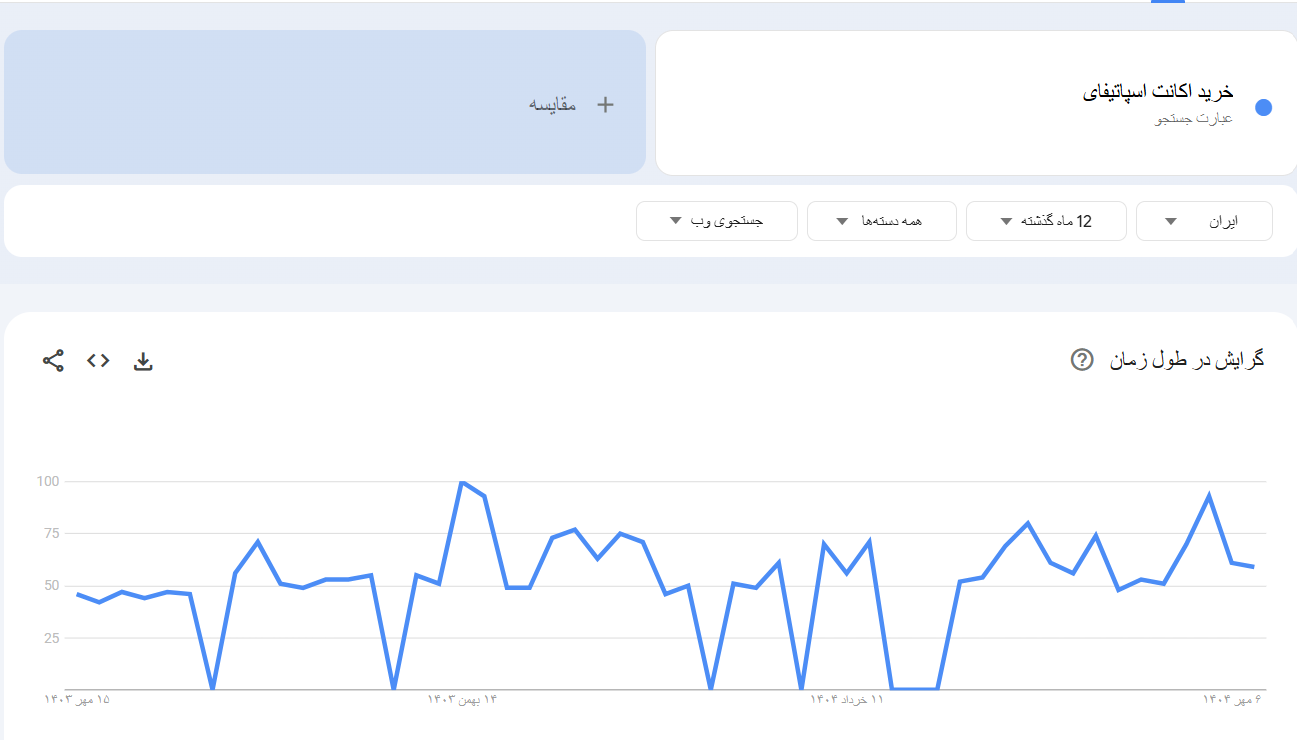Image resolution: width=1297 pixels, height=740 pixels.
Task: Open the embed code icon
Action: [98, 361]
